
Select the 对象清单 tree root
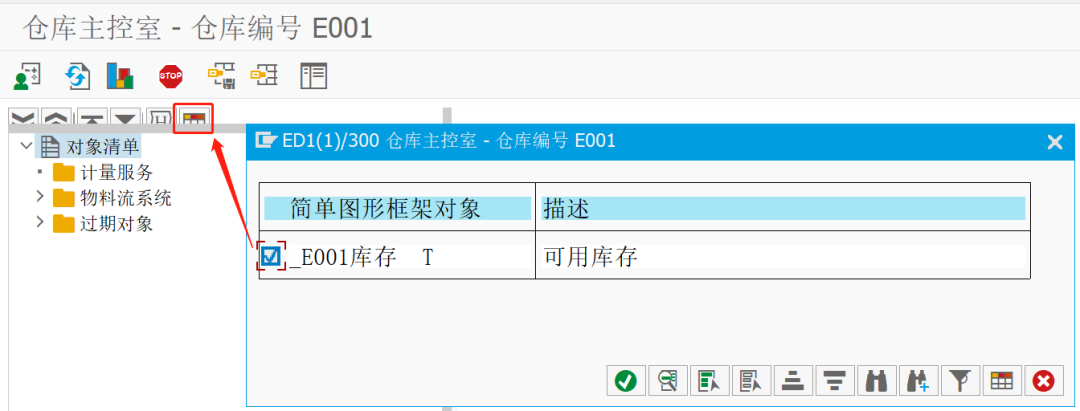pyautogui.click(x=103, y=146)
